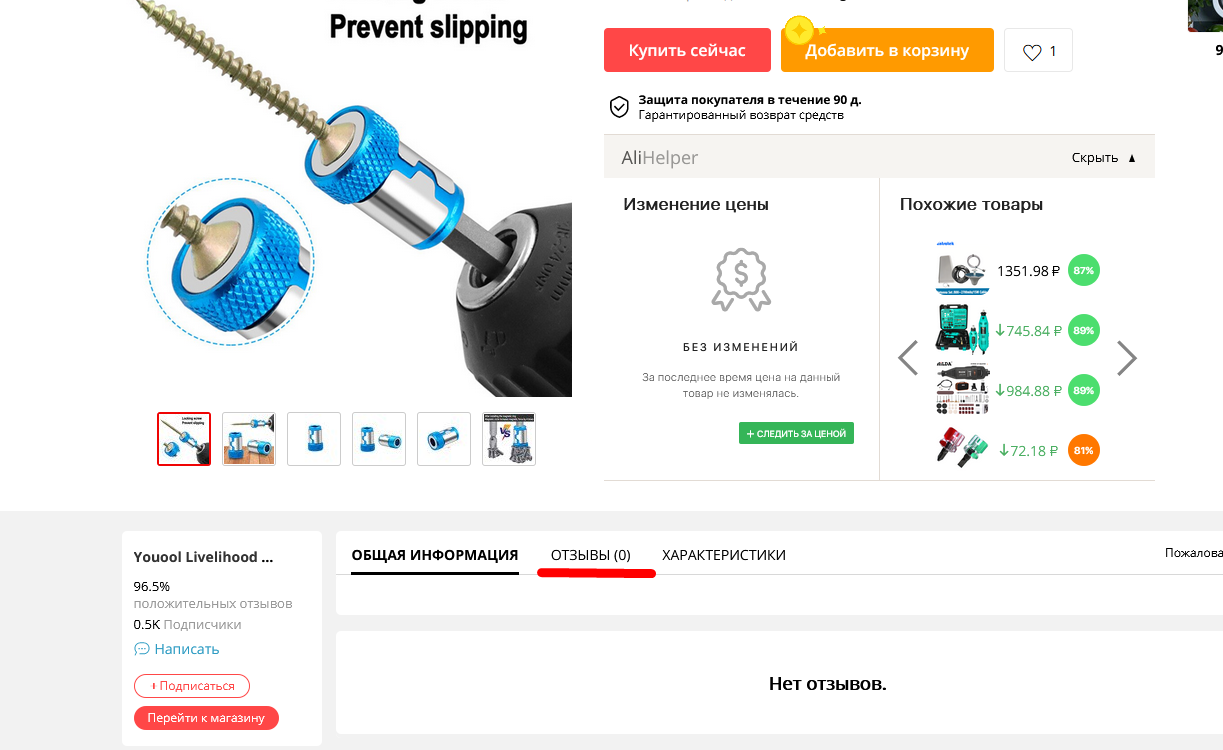The height and width of the screenshot is (750, 1223).
Task: Collapse AliHelper panel via Скрыть
Action: pos(1104,158)
